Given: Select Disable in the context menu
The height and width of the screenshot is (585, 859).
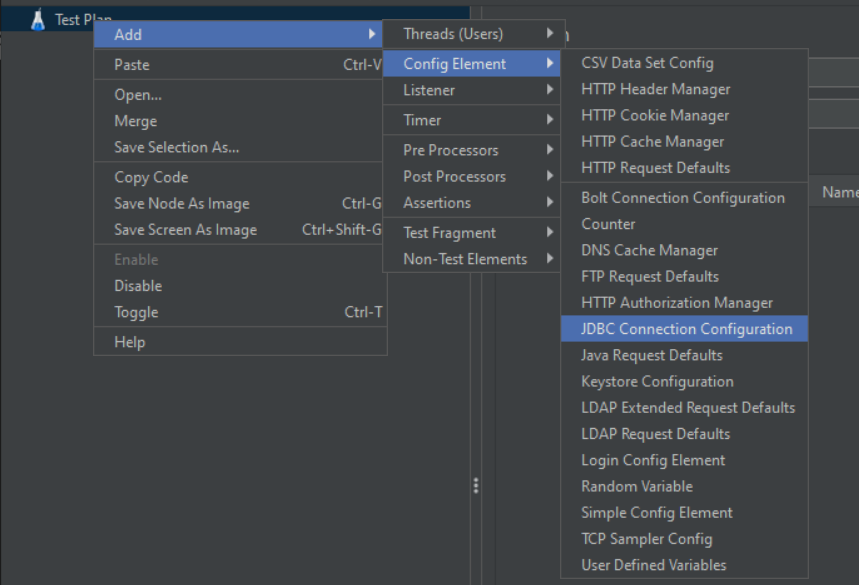Looking at the screenshot, I should [x=238, y=286].
